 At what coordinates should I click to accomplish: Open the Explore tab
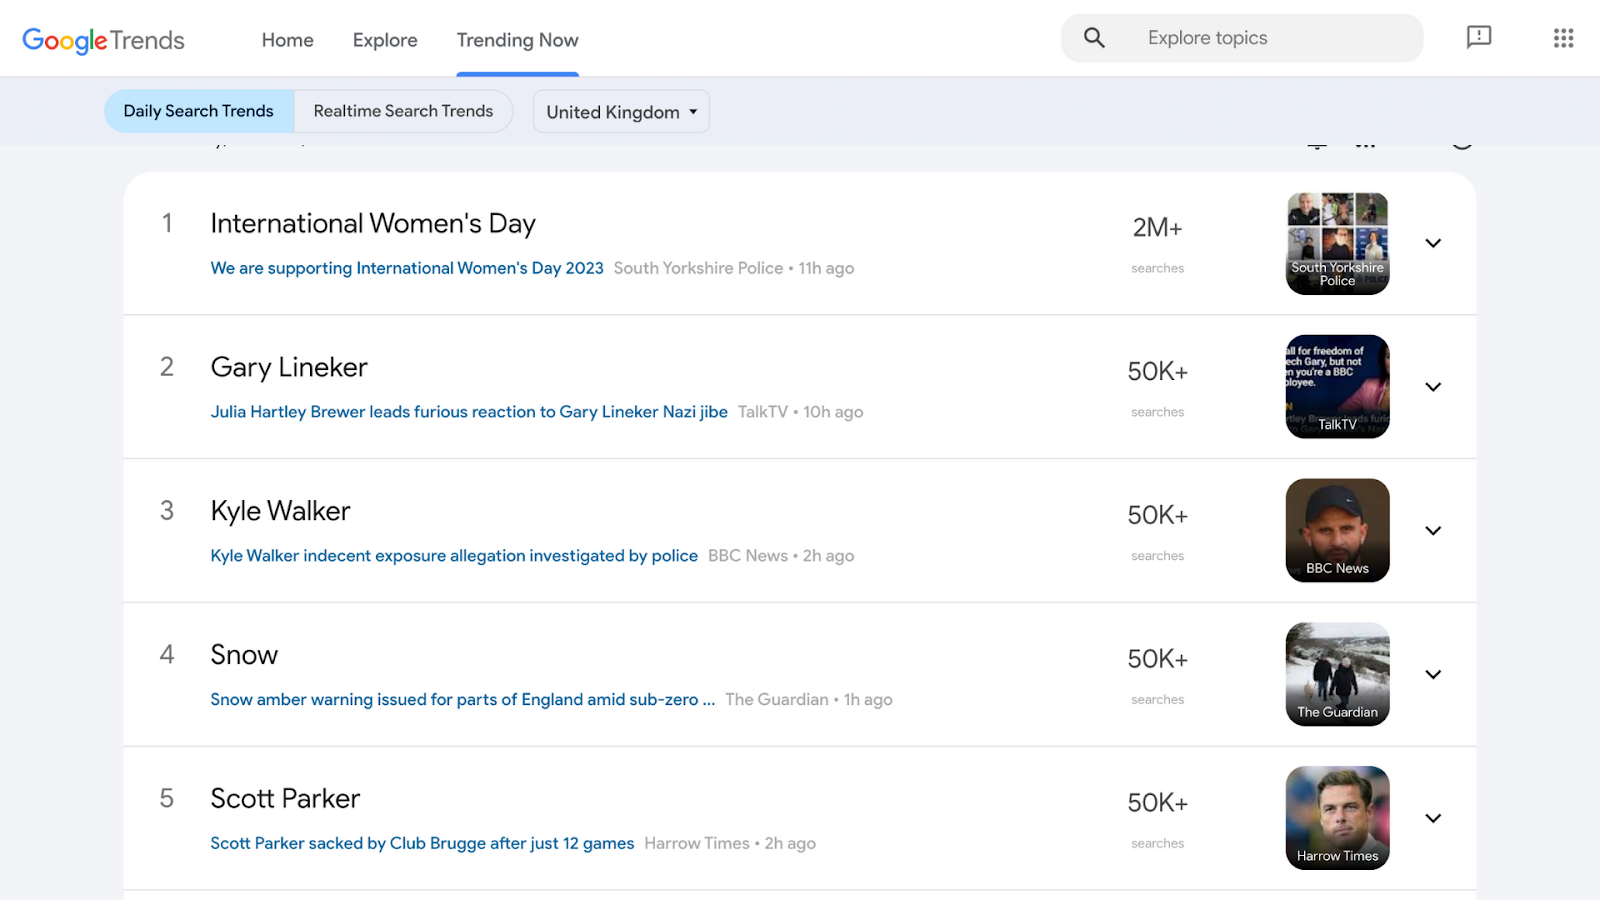tap(385, 40)
